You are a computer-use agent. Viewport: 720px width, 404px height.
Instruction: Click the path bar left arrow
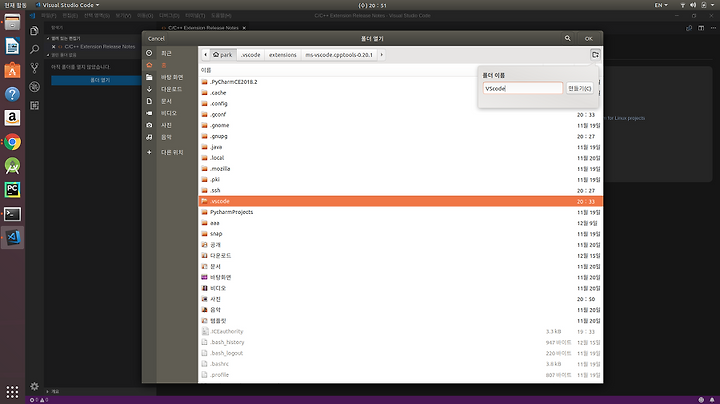click(205, 55)
